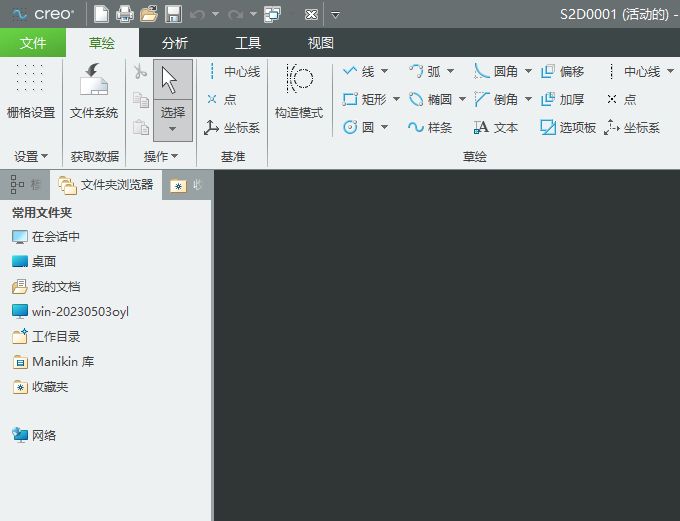680x521 pixels.
Task: Click the Paste clipboard icon
Action: [141, 127]
